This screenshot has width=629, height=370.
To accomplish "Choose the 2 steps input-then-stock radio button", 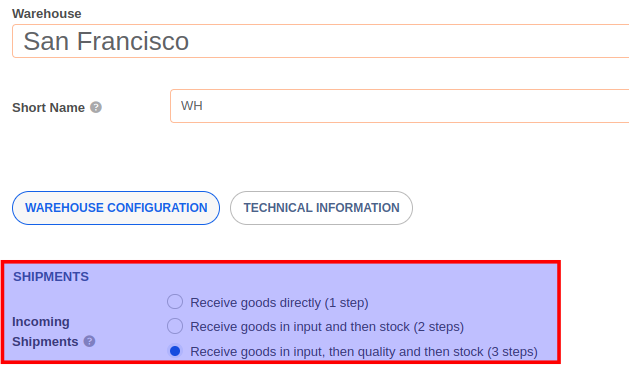I will (x=175, y=326).
